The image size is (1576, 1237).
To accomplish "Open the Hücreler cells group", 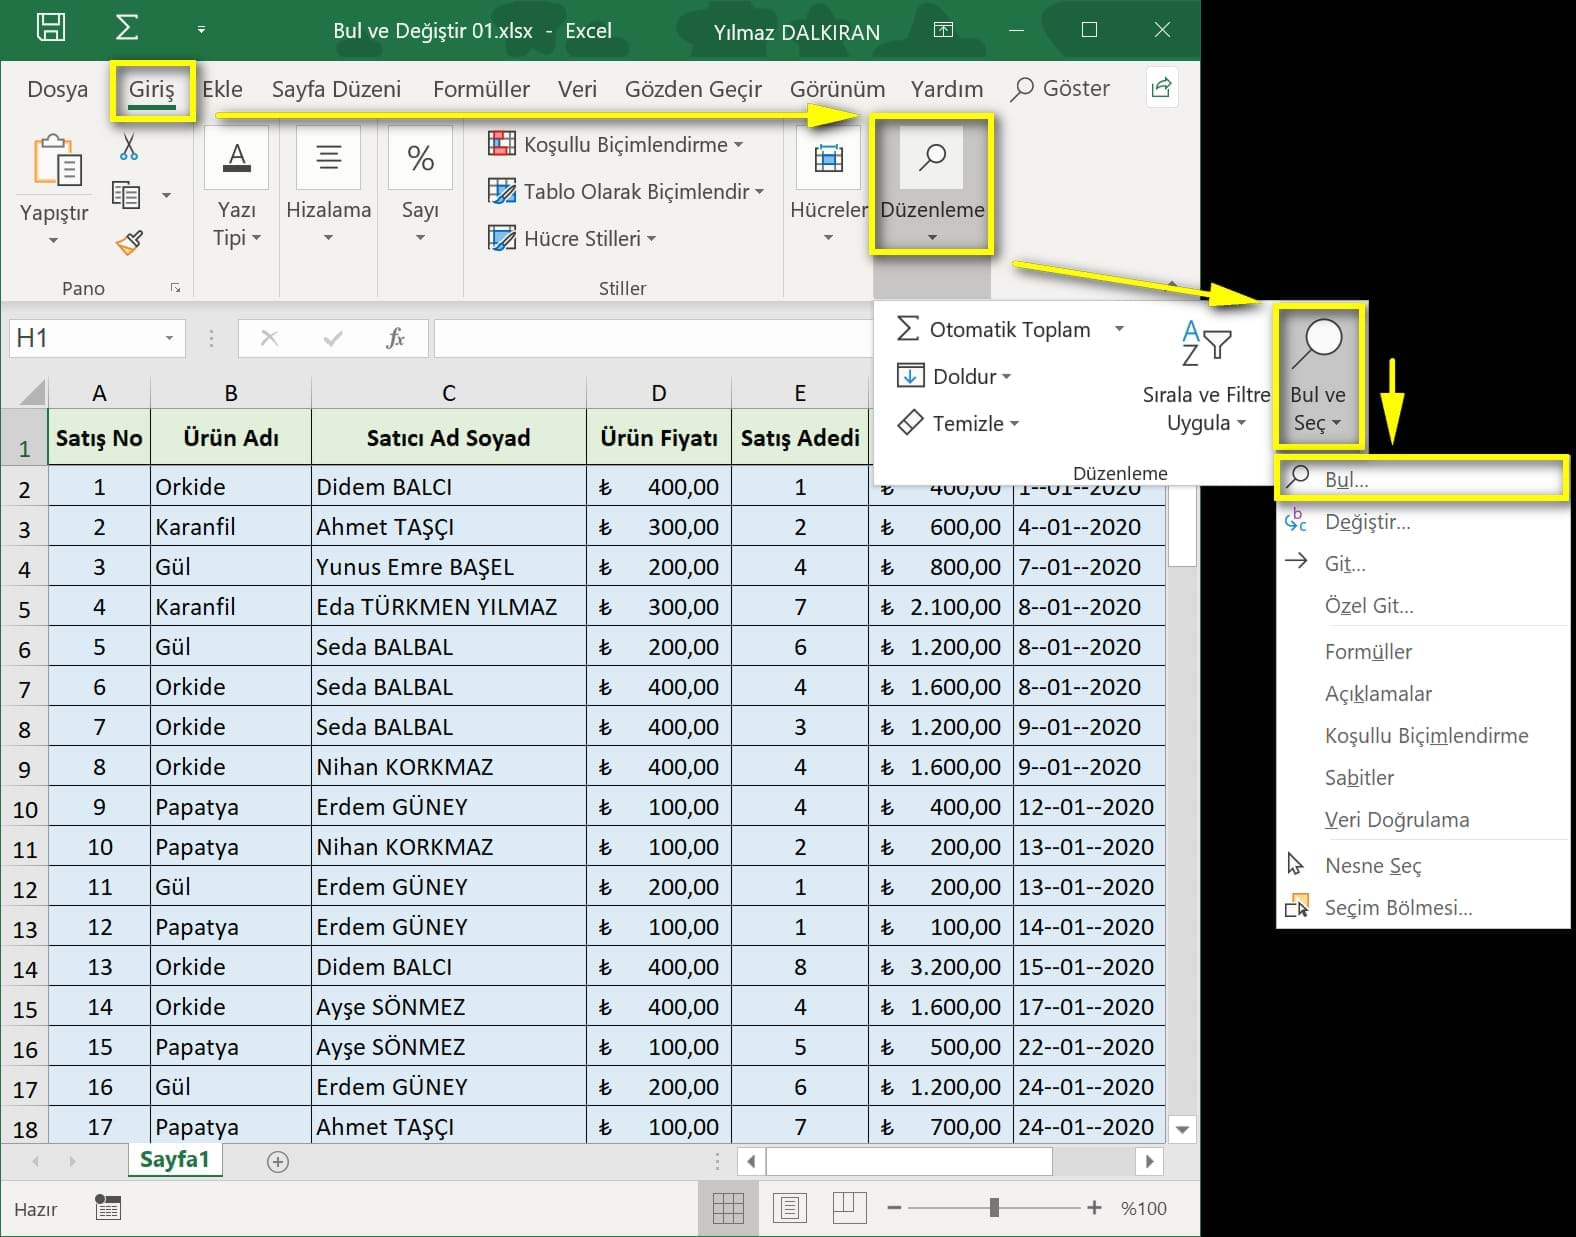I will tap(828, 188).
